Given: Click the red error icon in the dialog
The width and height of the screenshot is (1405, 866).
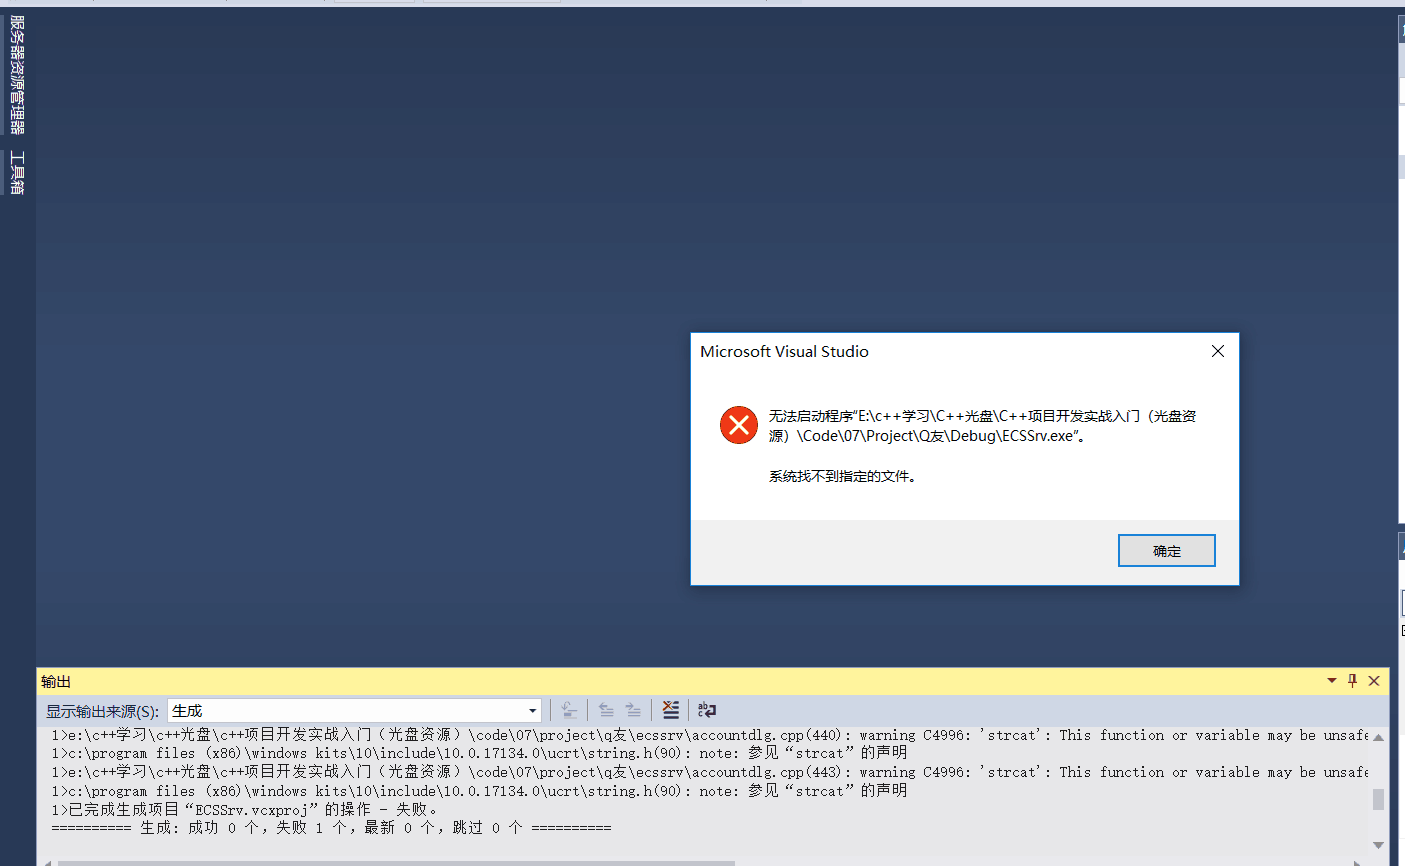Looking at the screenshot, I should 739,425.
